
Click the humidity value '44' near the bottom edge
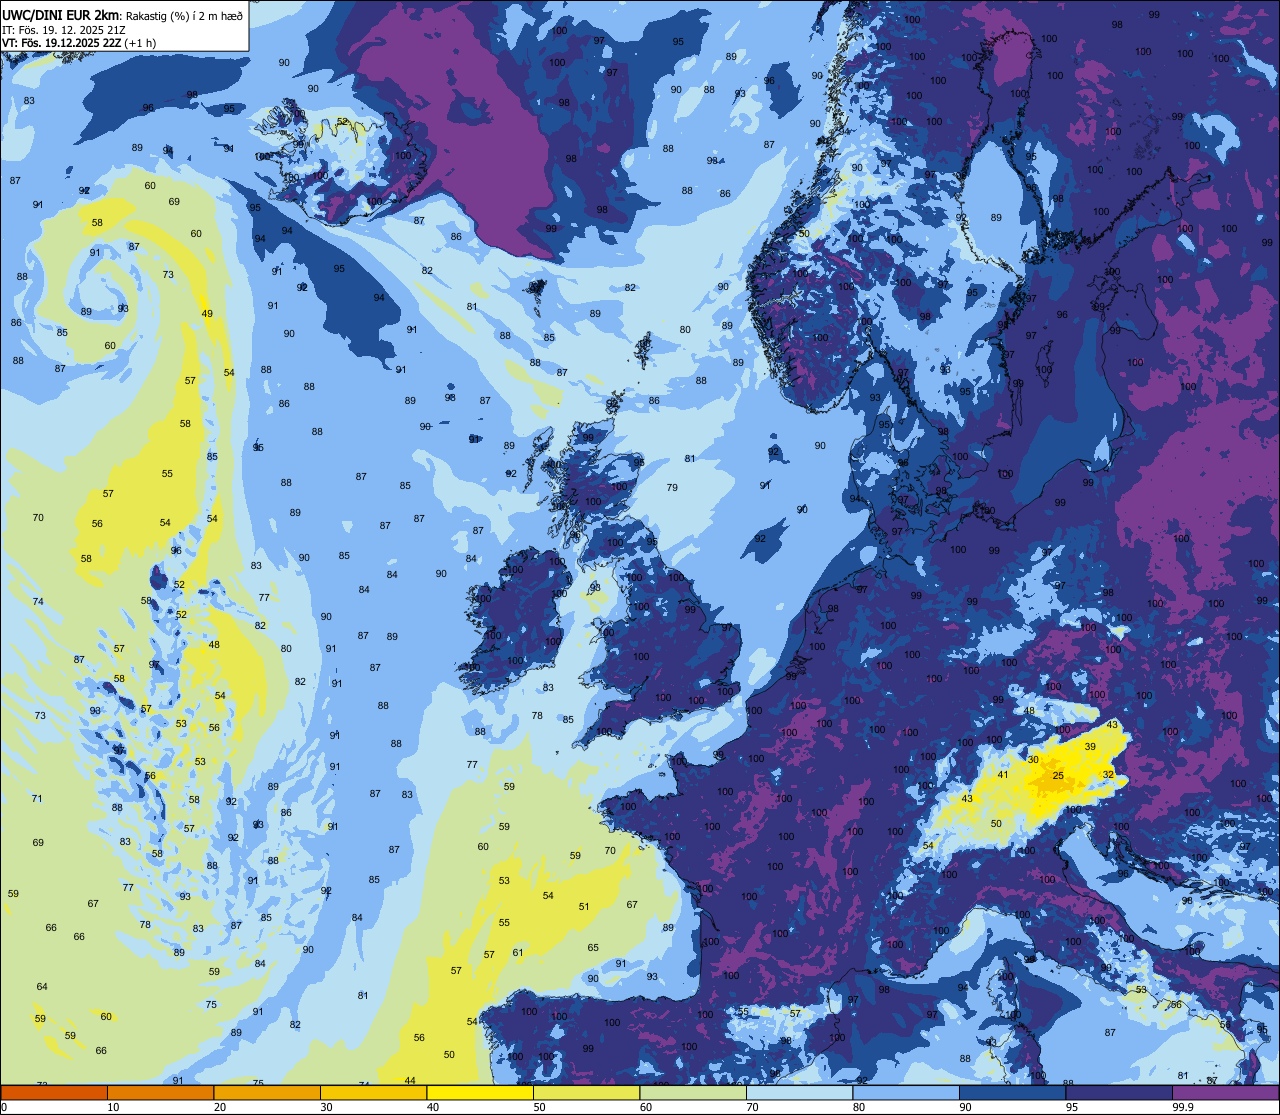tap(410, 1081)
